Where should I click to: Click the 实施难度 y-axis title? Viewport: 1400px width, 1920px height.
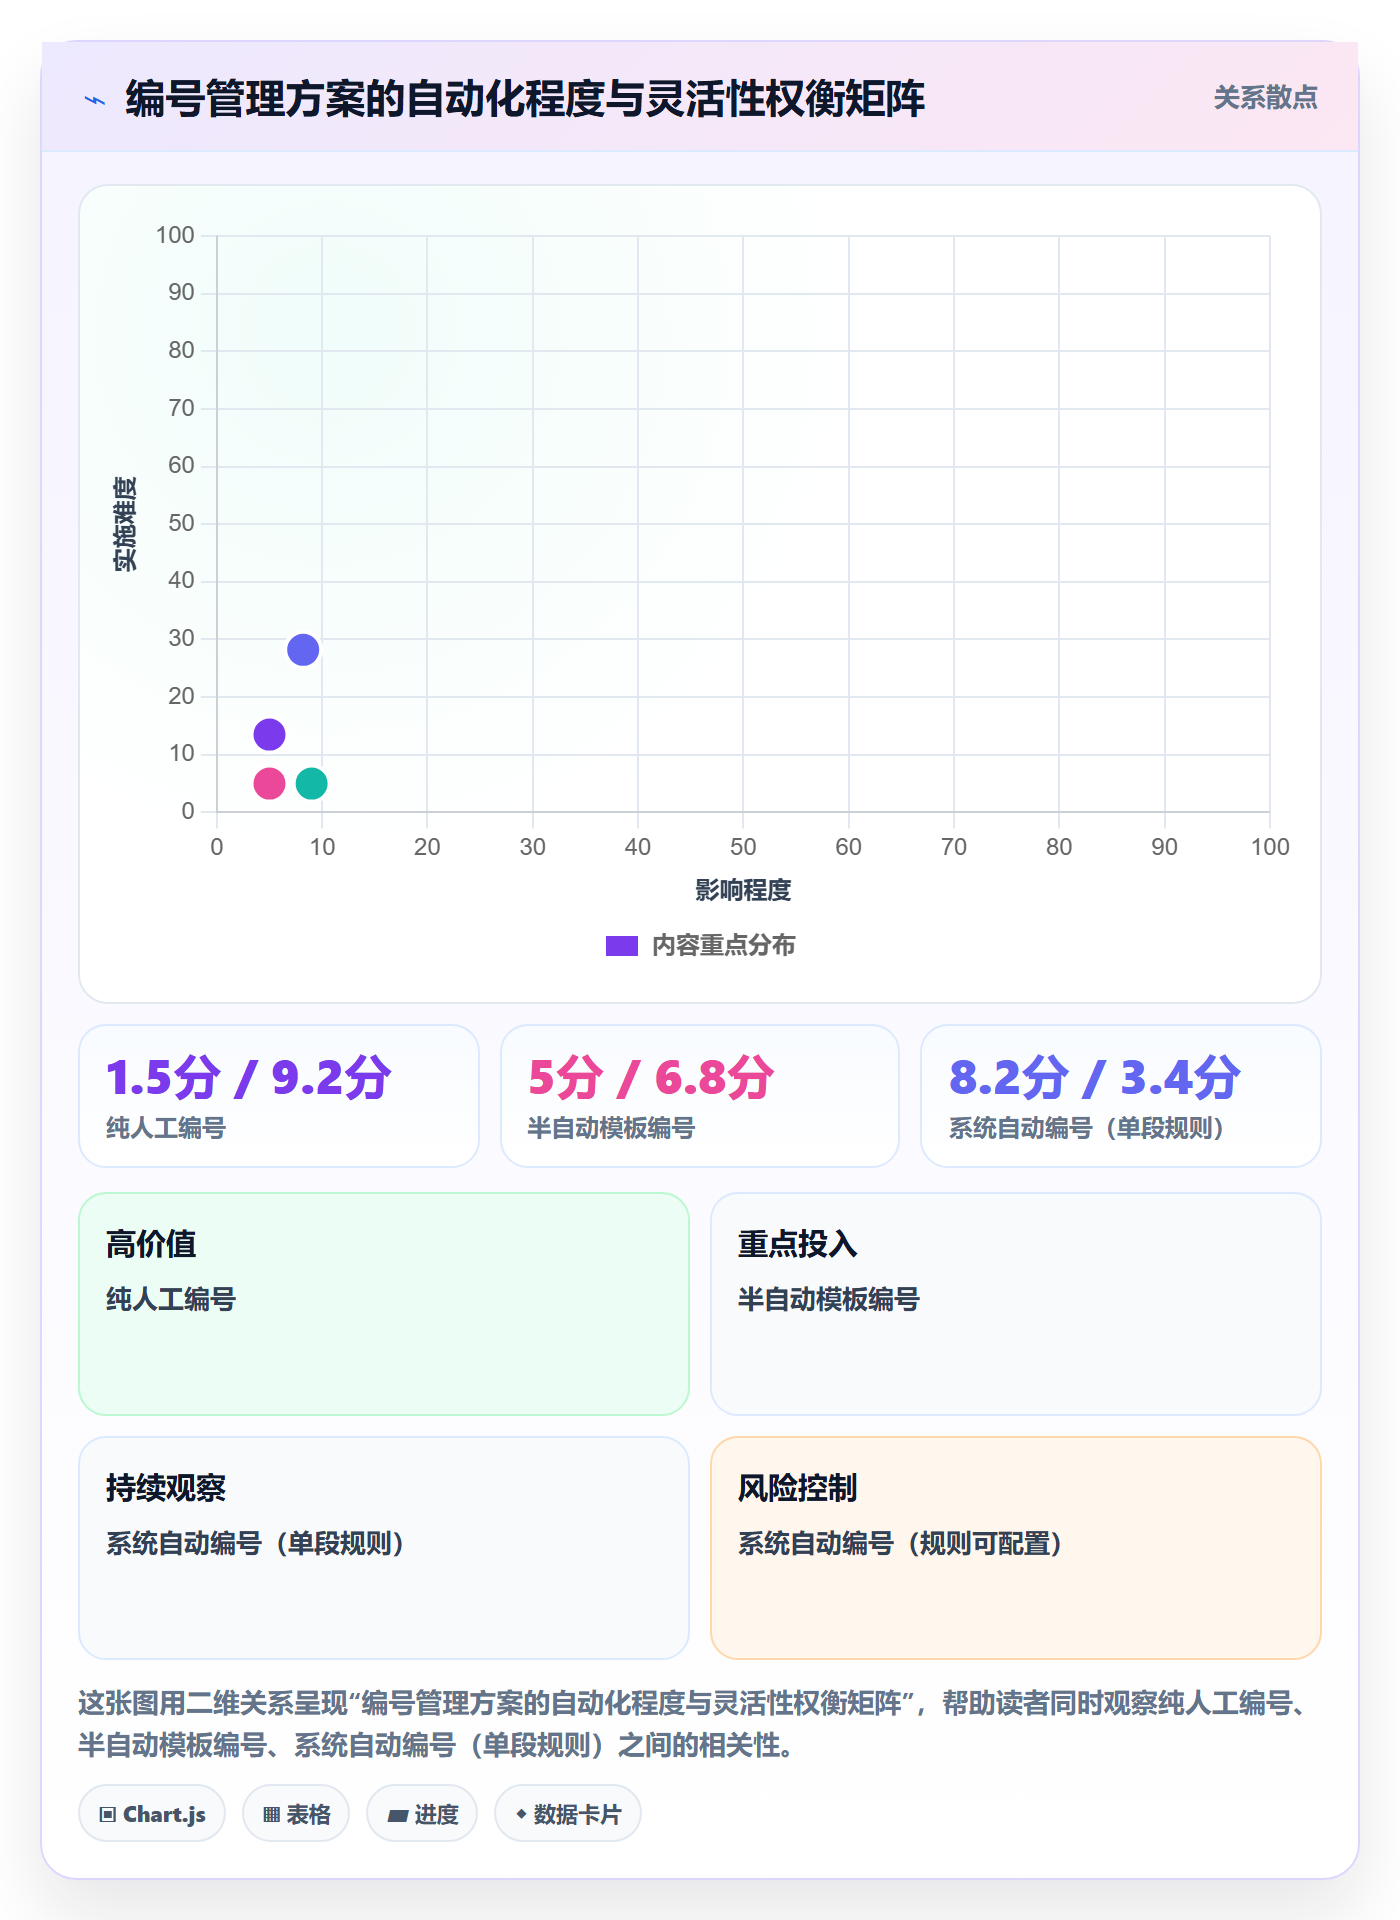click(125, 524)
